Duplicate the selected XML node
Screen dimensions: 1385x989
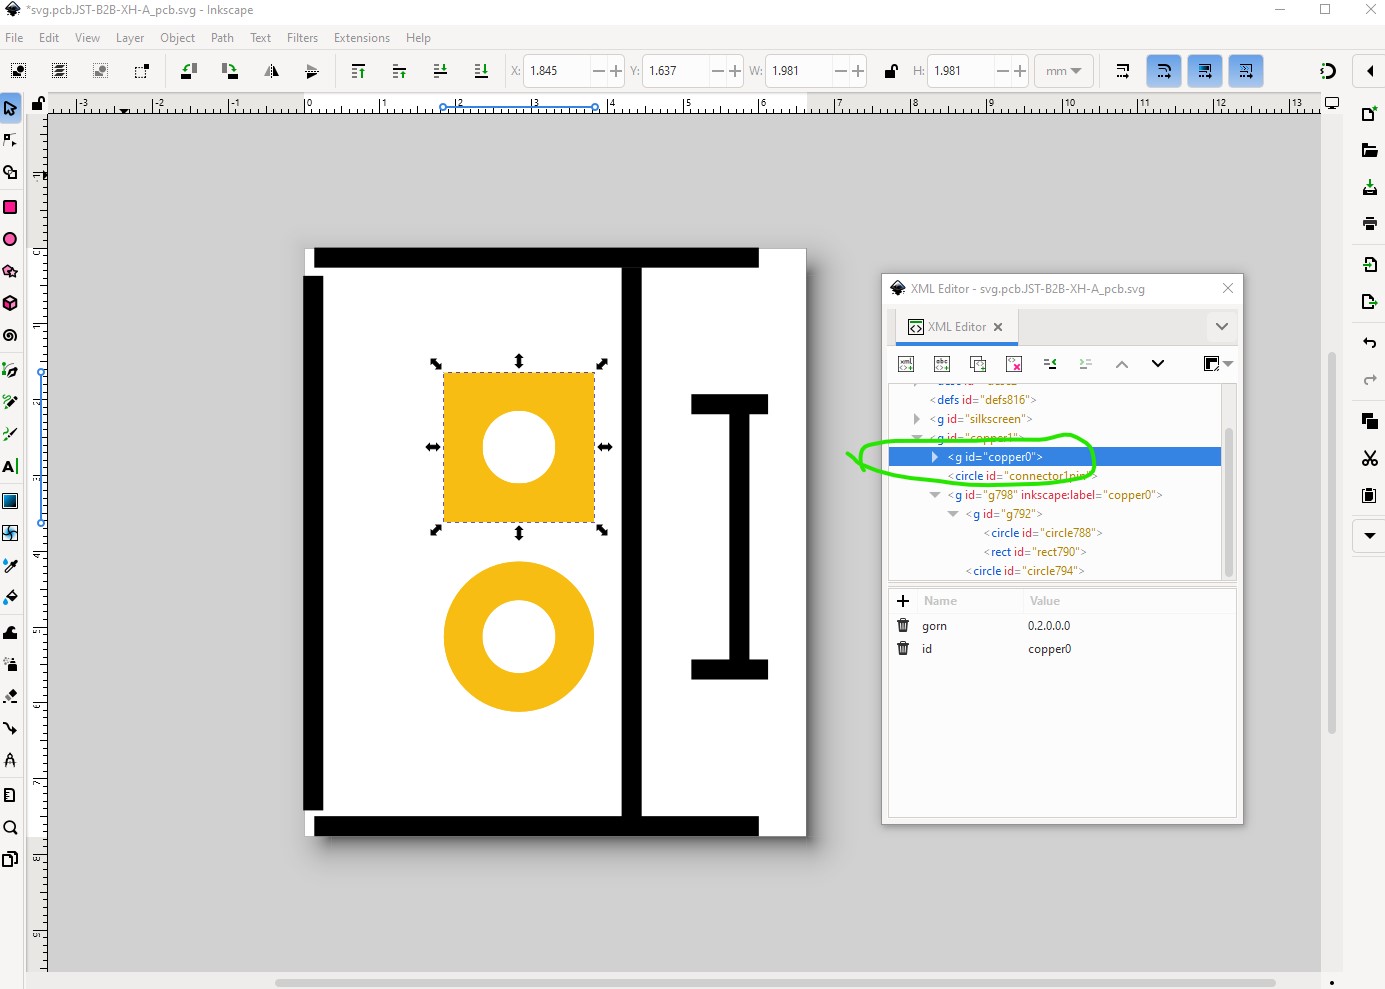(x=978, y=364)
